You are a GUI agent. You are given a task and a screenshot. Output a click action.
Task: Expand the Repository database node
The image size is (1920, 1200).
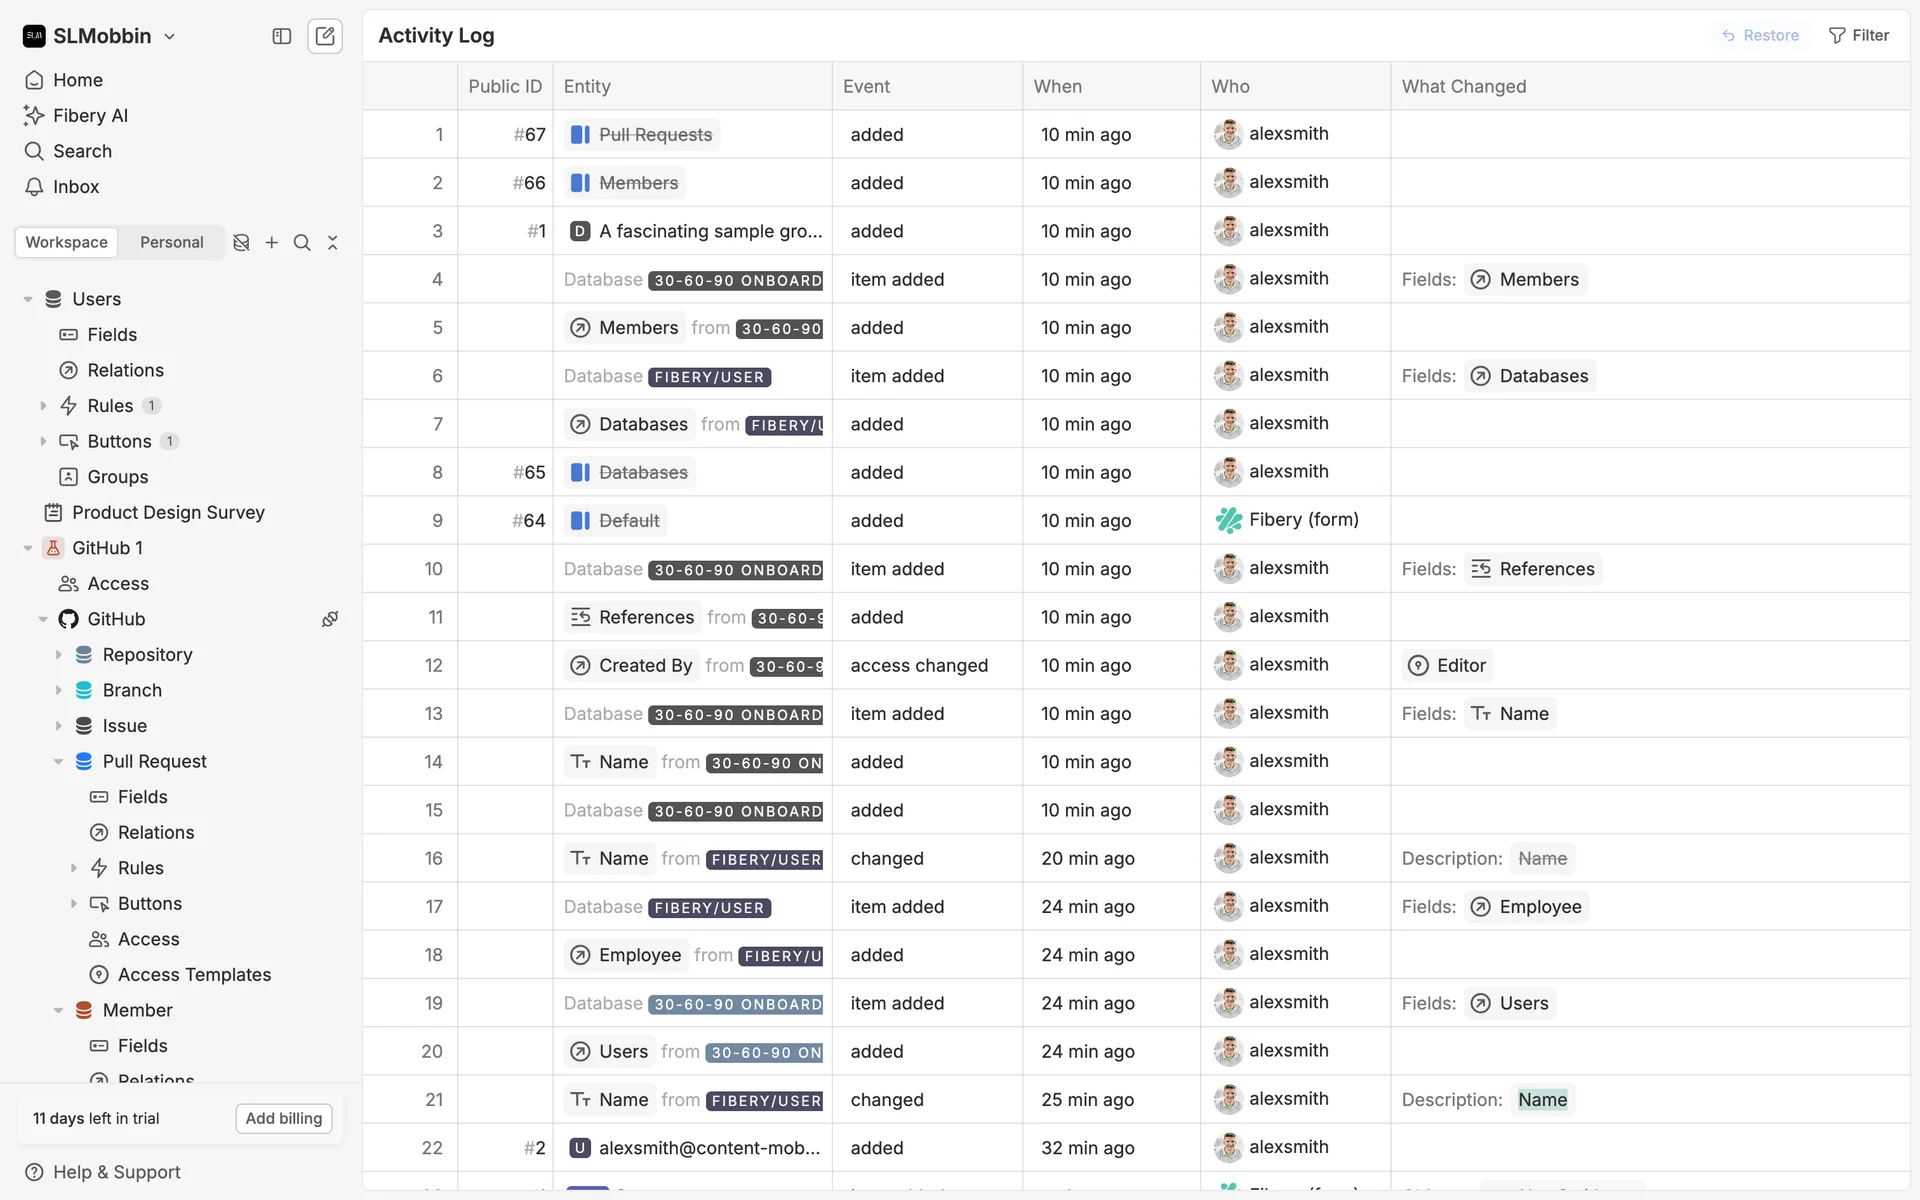(58, 655)
